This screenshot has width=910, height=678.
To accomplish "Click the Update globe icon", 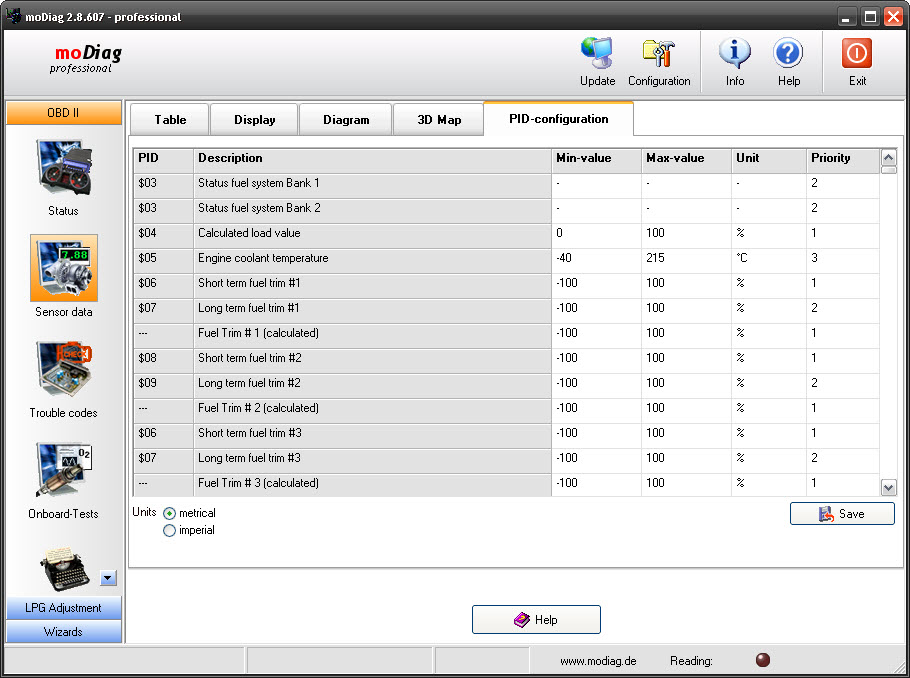I will click(x=597, y=53).
